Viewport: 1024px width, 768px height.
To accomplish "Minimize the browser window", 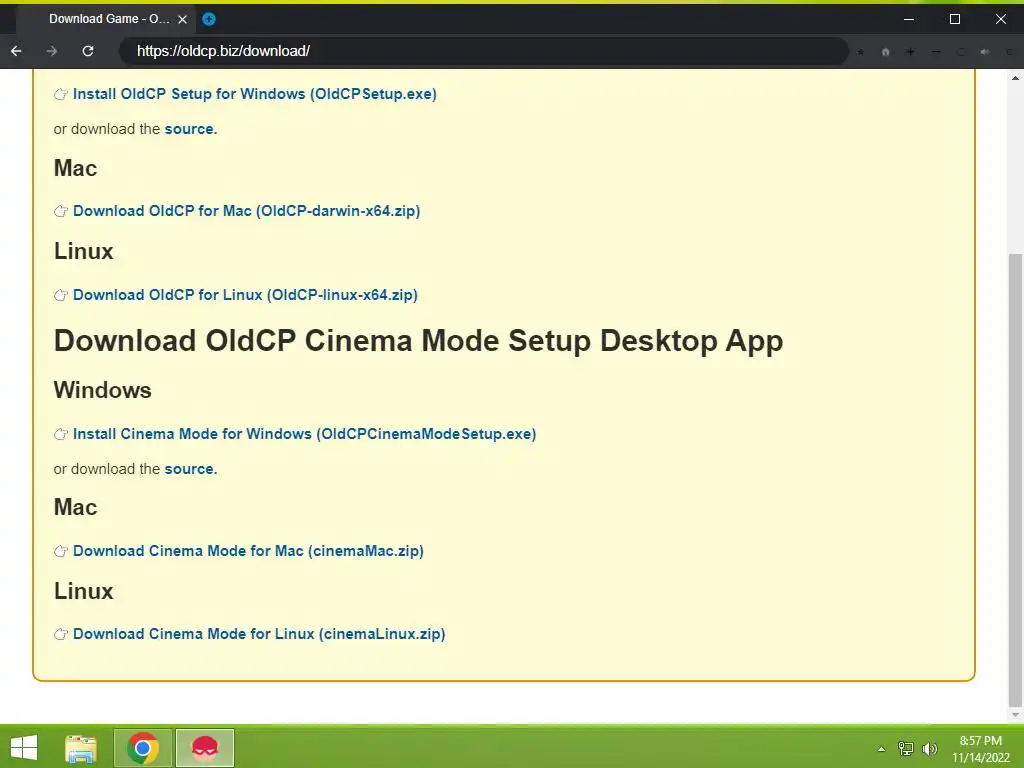I will click(908, 19).
